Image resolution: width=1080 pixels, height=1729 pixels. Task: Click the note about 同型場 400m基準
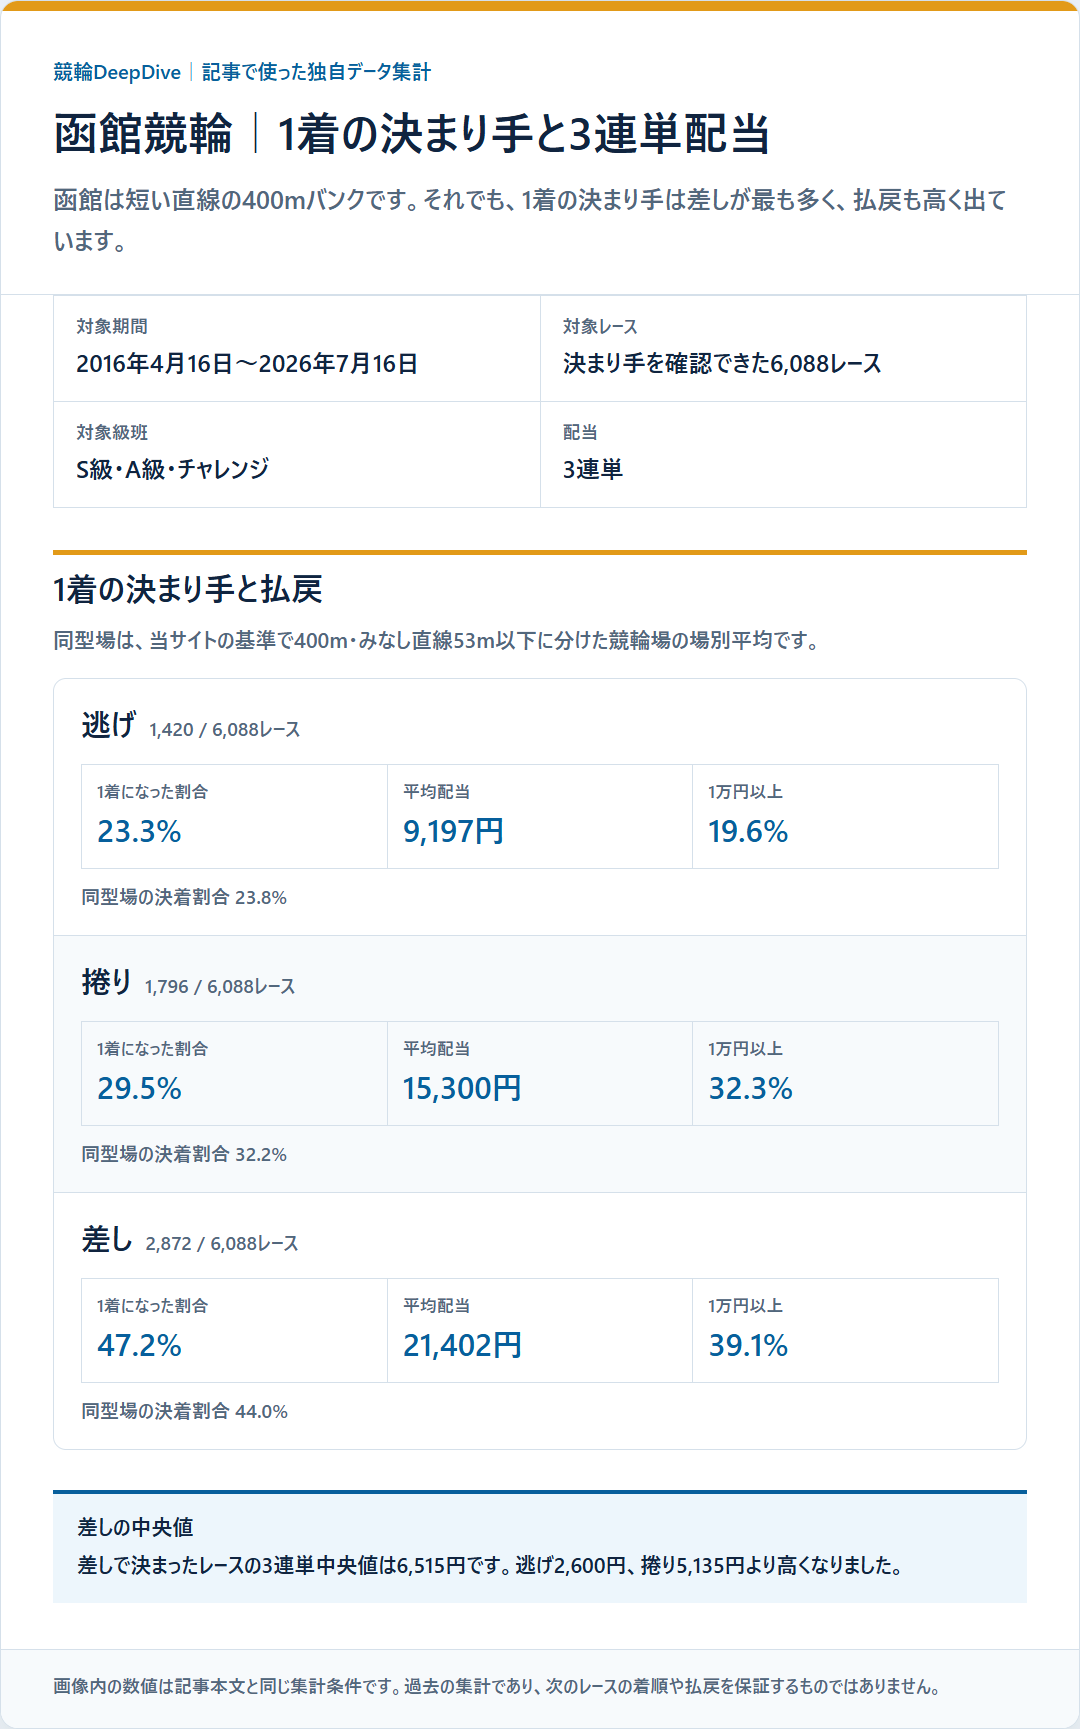point(436,640)
